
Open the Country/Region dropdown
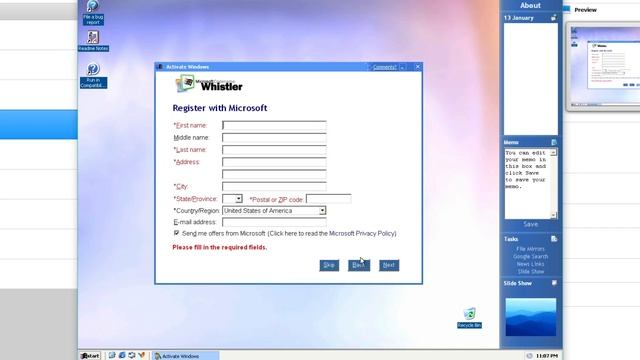click(x=322, y=211)
